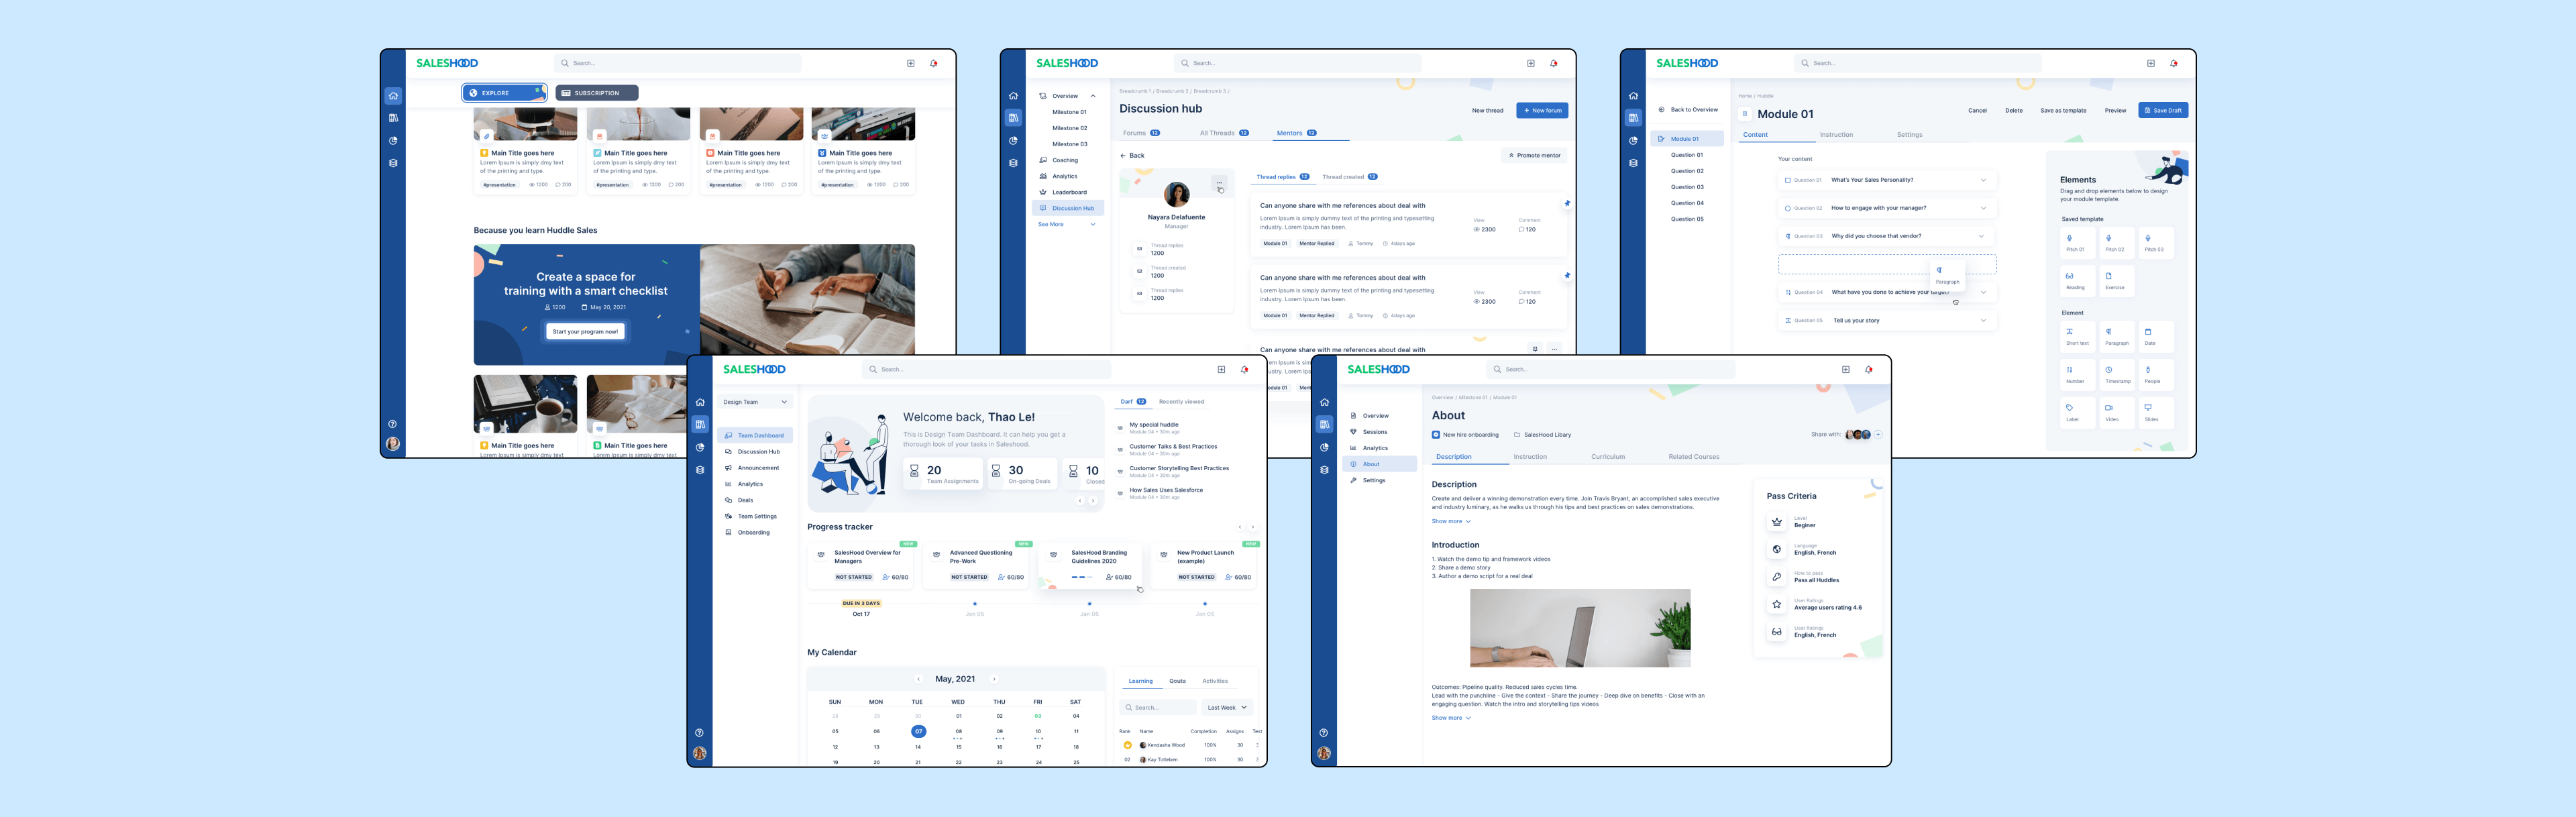Click the Promote mentor button

click(1535, 155)
